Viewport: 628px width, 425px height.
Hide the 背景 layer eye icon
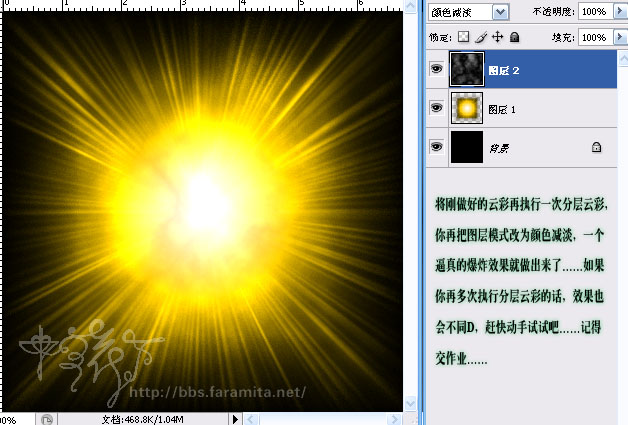pyautogui.click(x=437, y=146)
